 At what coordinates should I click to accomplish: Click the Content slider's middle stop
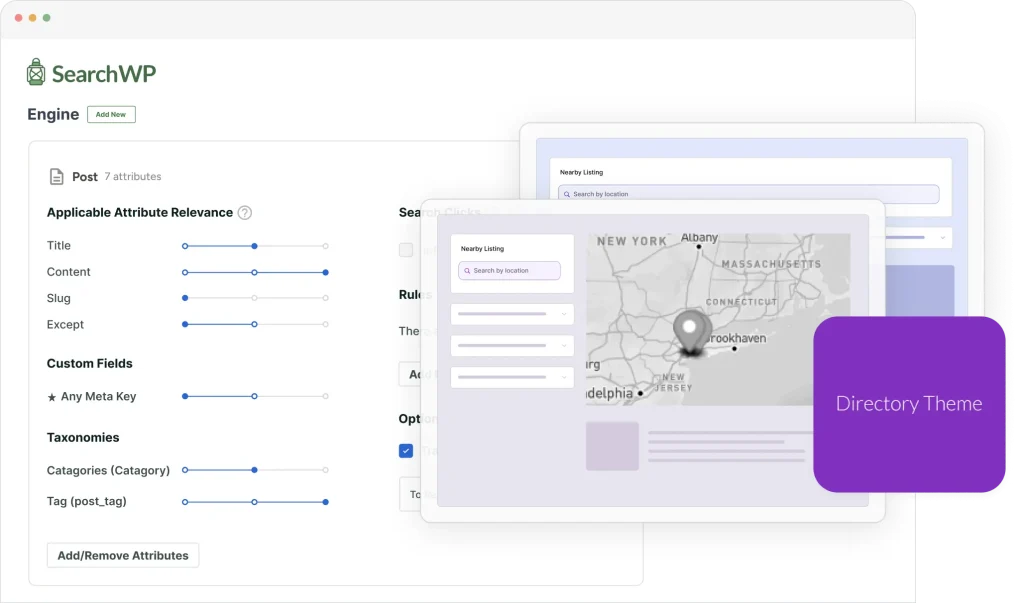(x=255, y=272)
